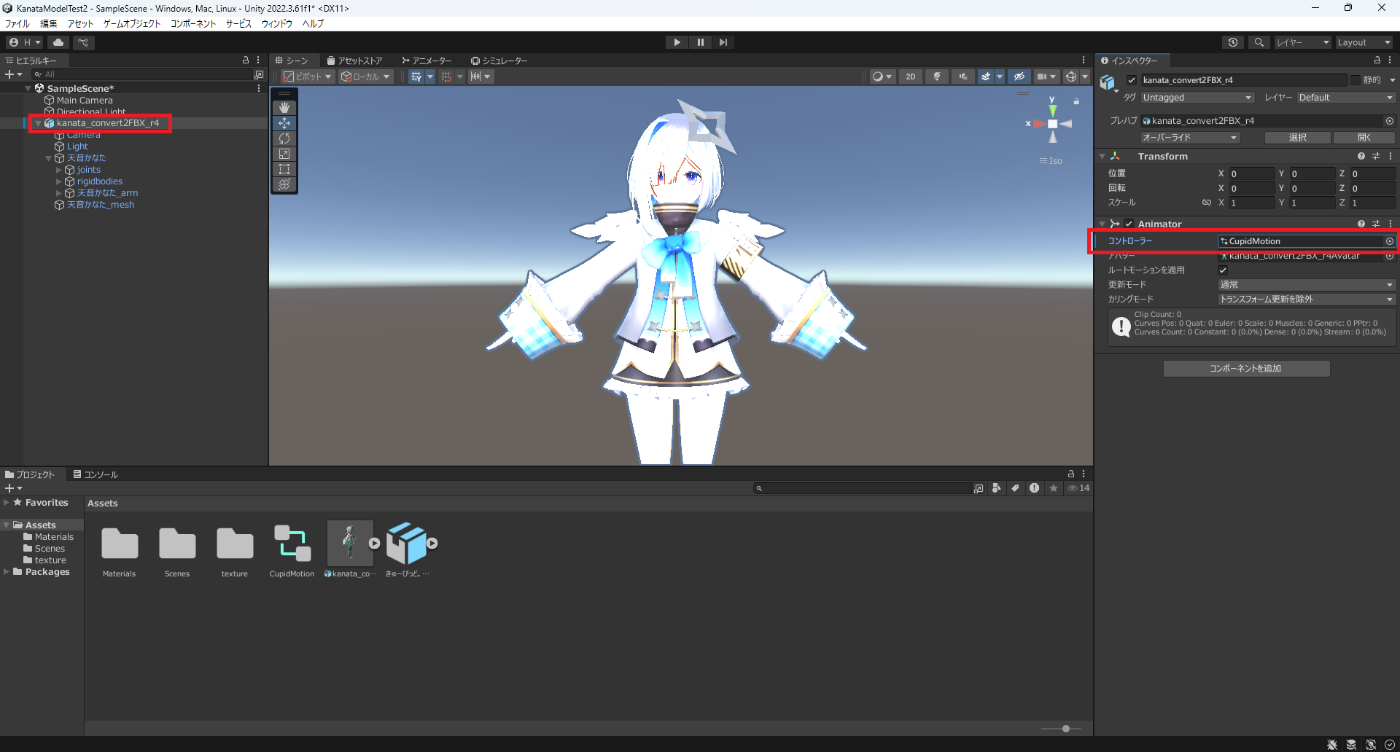Image resolution: width=1400 pixels, height=752 pixels.
Task: Toggle the object active checkbox
Action: [1131, 80]
